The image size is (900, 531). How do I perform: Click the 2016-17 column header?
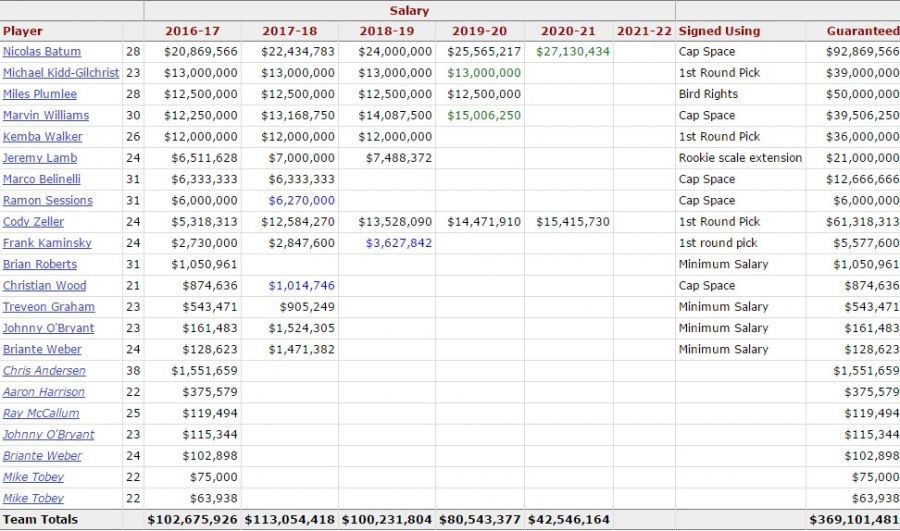[x=192, y=31]
